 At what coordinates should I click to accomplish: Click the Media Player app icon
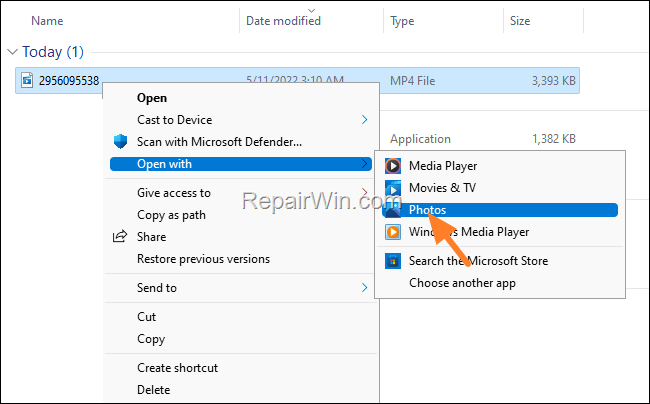coord(393,166)
